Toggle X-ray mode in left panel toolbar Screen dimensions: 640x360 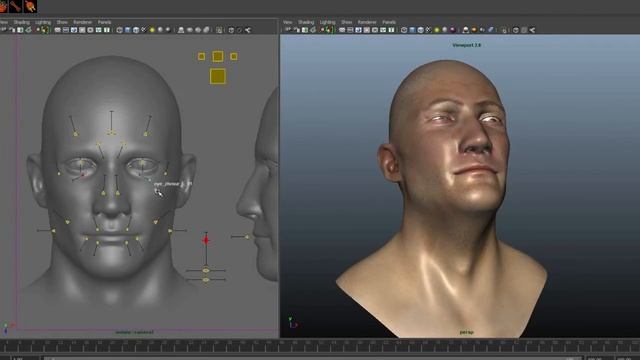tap(231, 30)
